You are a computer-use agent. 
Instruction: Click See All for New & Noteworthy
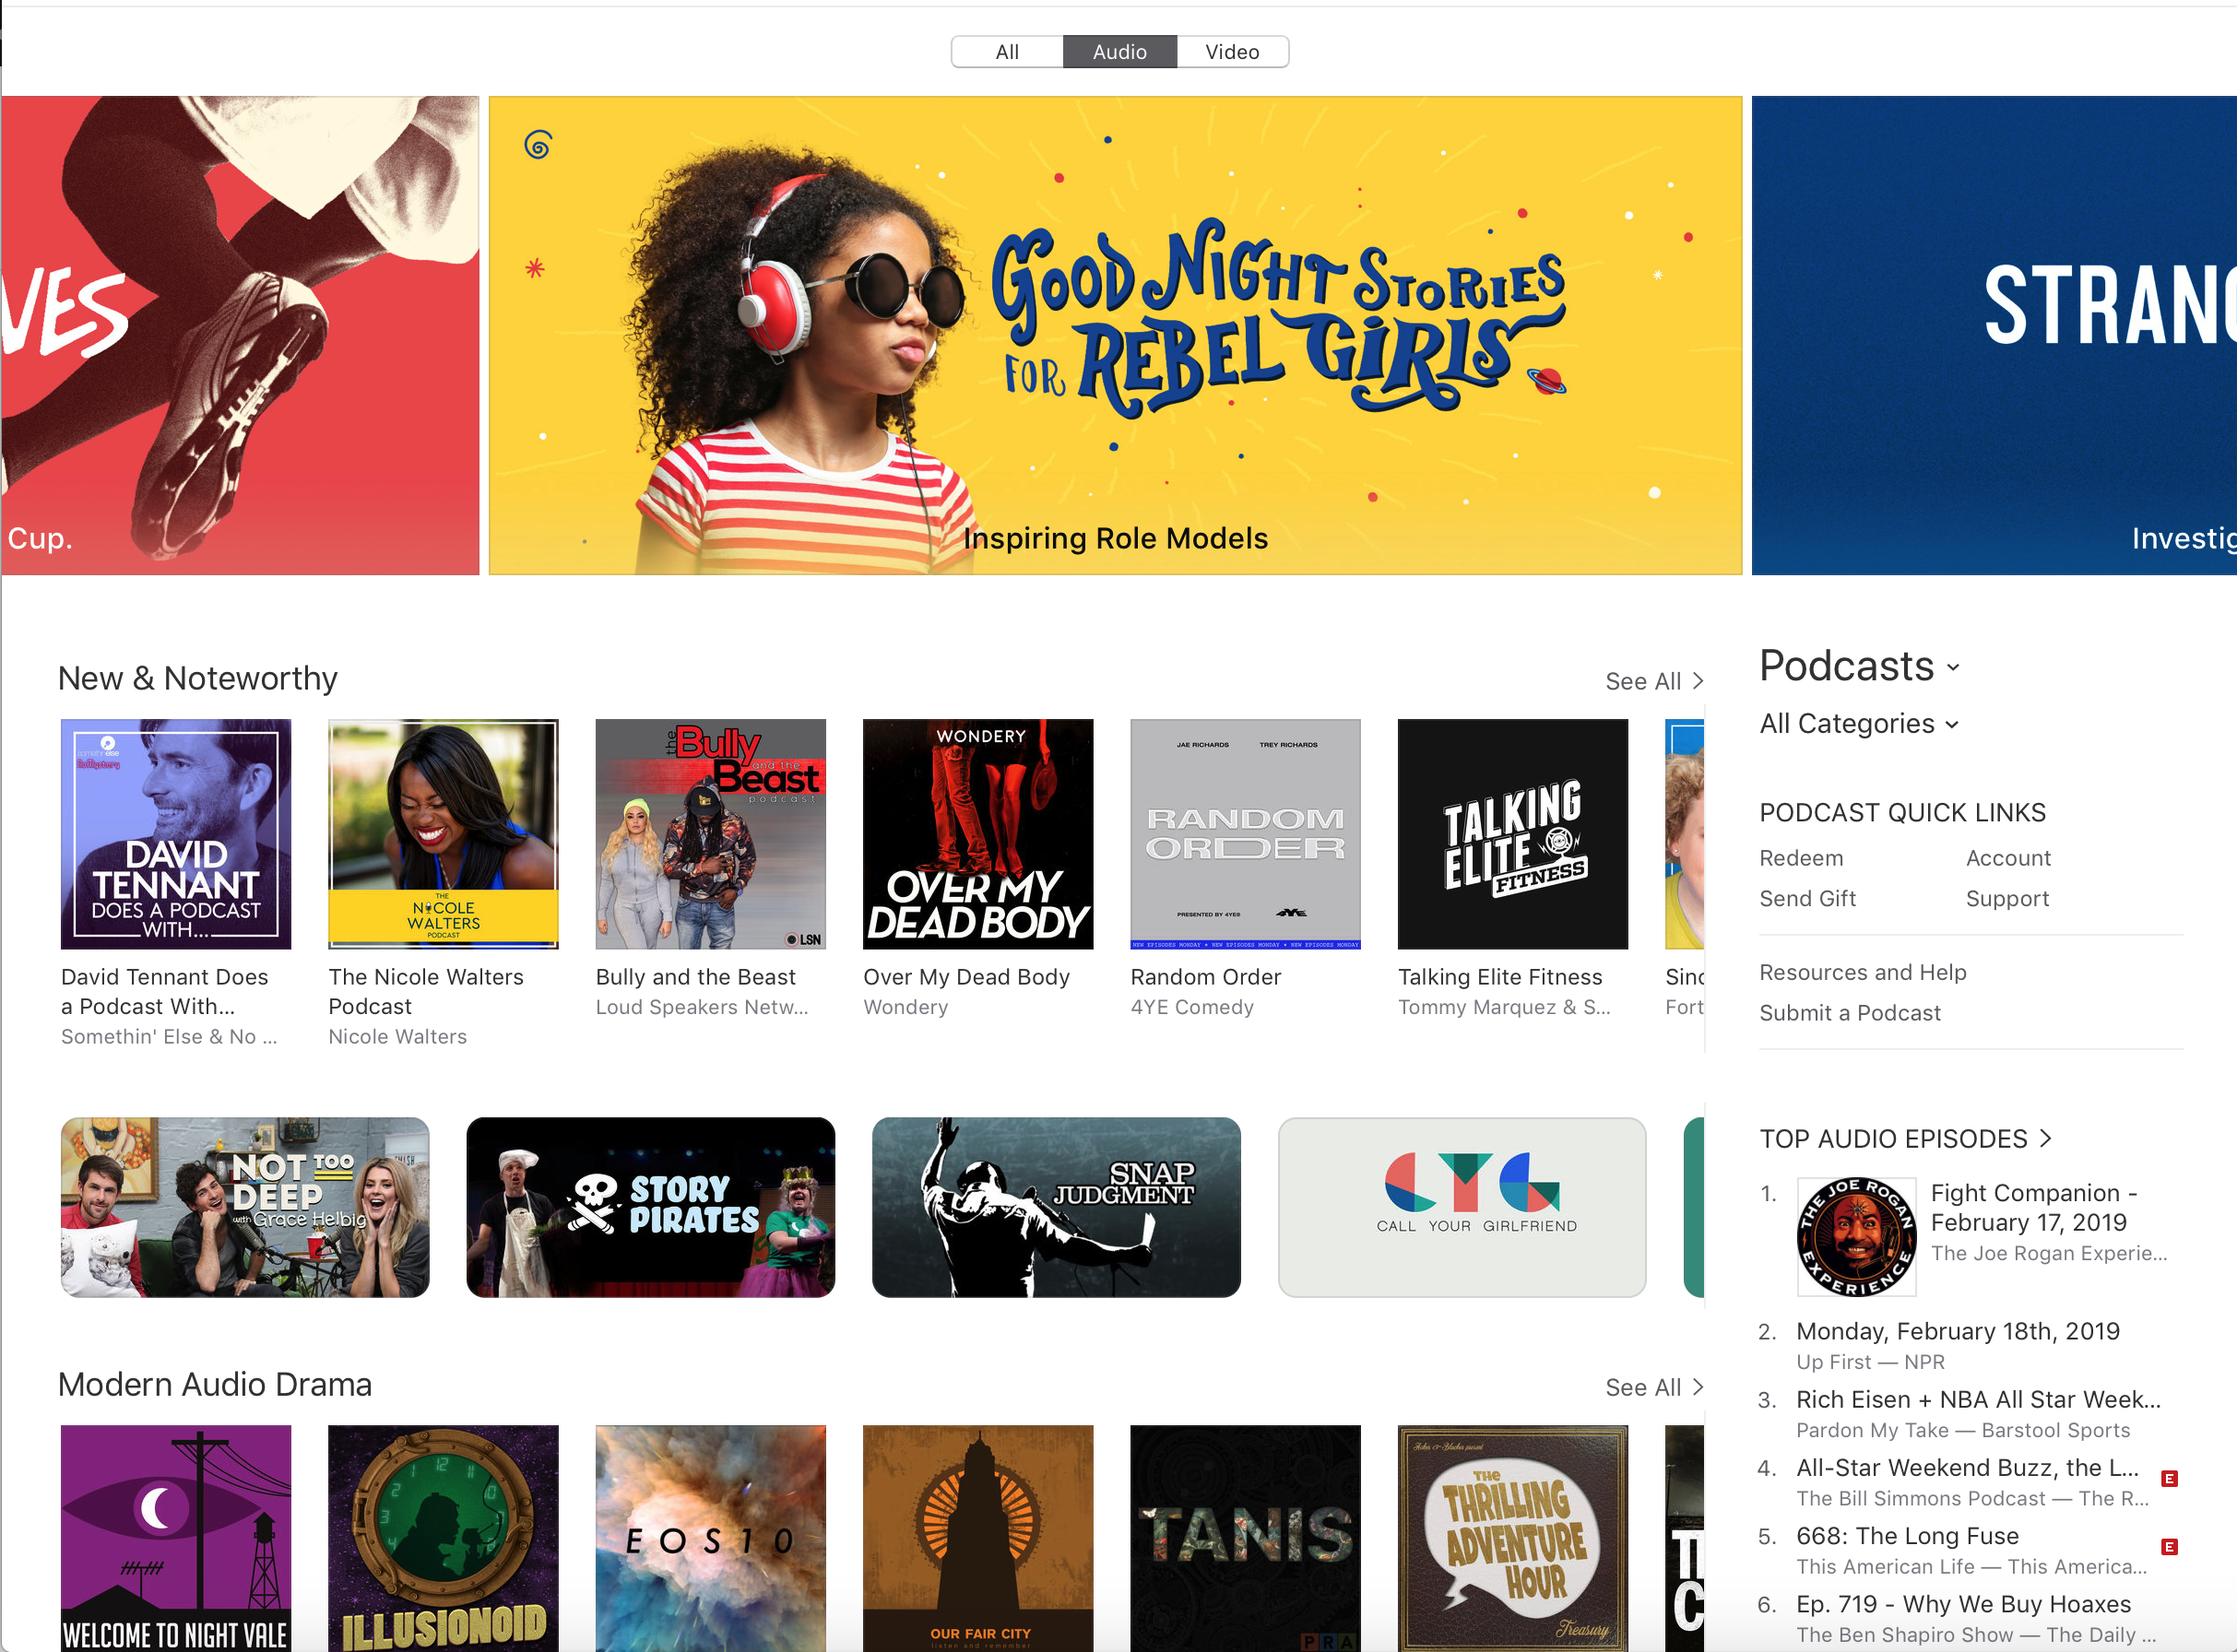click(1653, 682)
